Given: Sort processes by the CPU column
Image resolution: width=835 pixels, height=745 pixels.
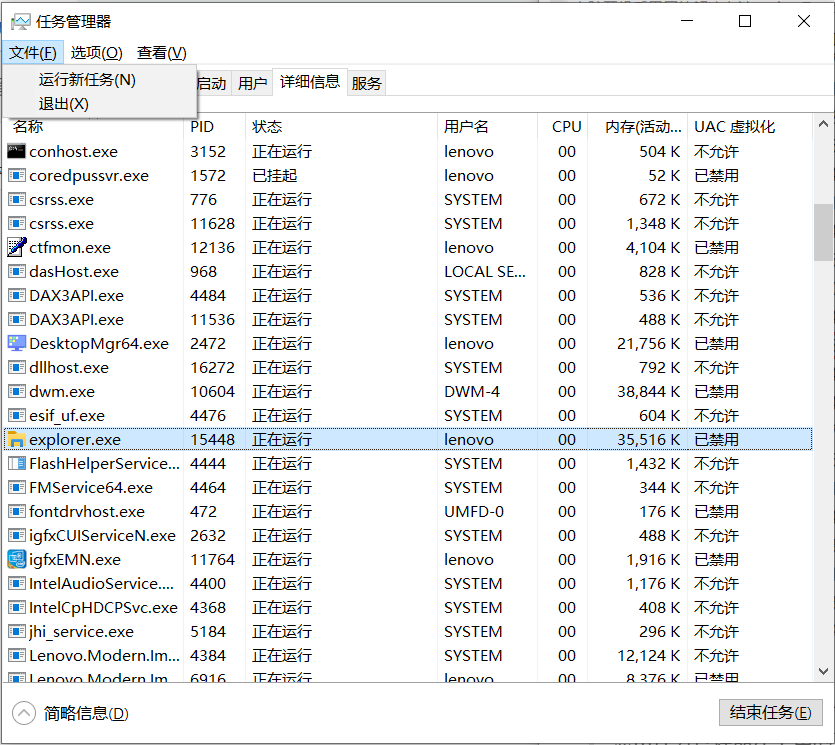Looking at the screenshot, I should tap(566, 126).
